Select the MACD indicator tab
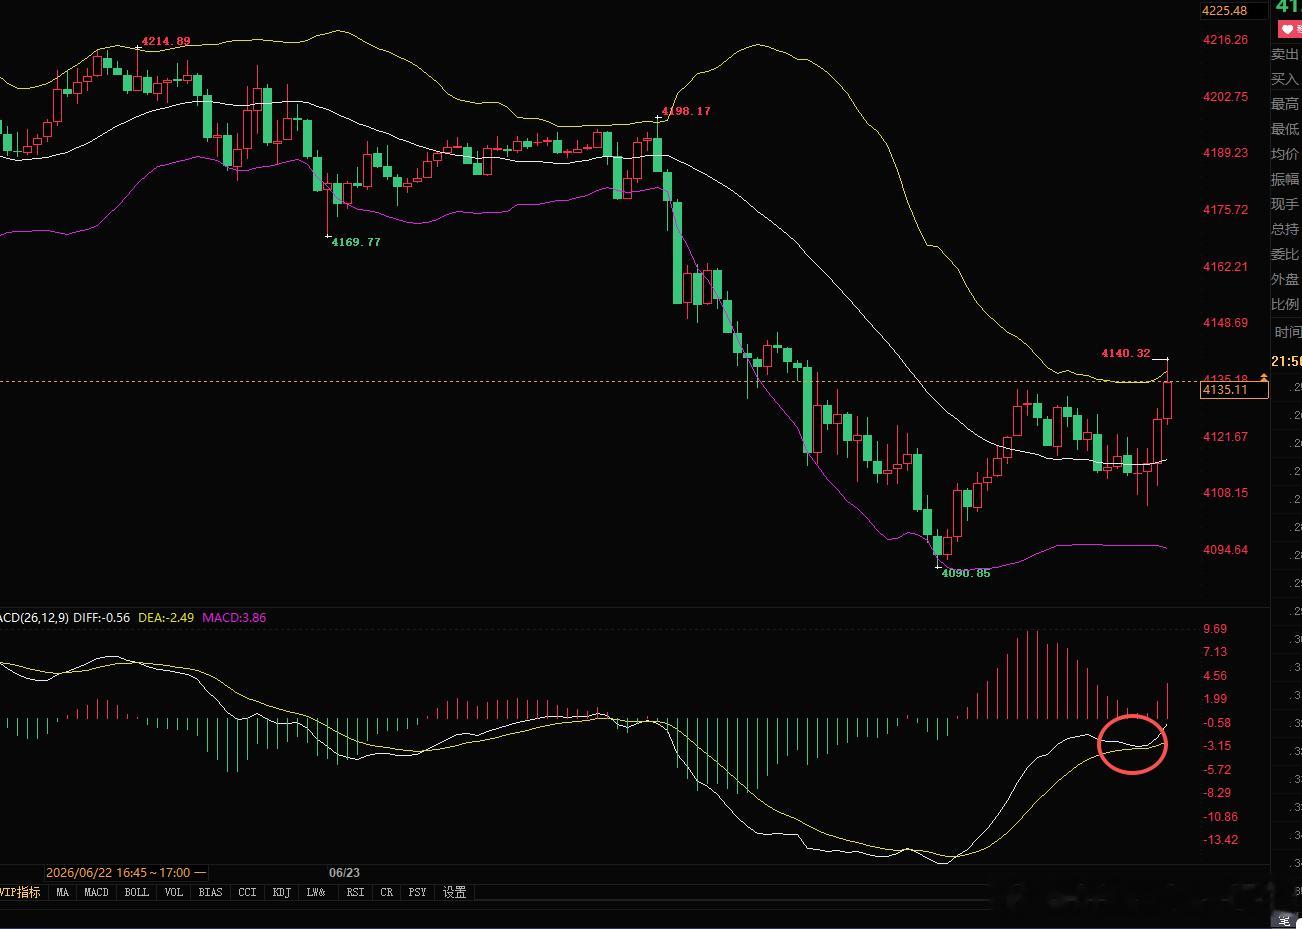The width and height of the screenshot is (1302, 929). pos(97,892)
